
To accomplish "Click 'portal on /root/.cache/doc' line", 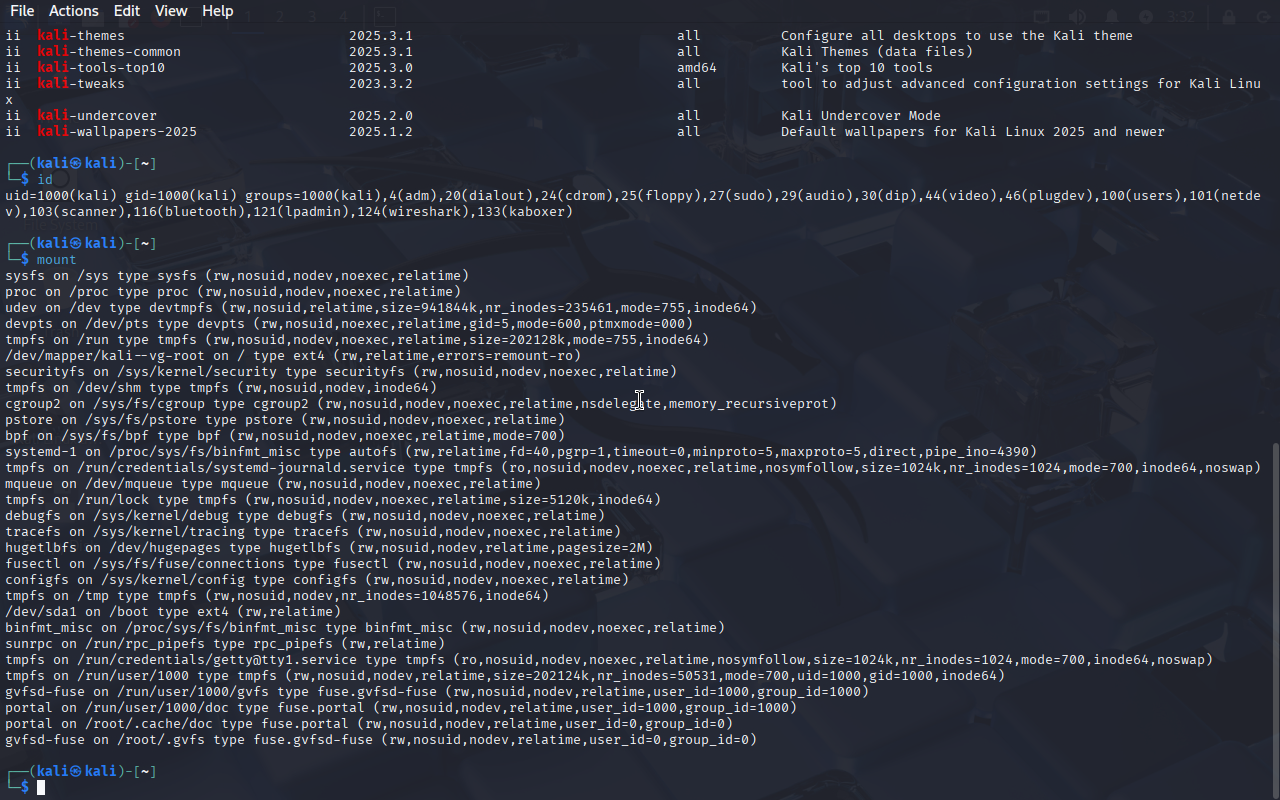I will tap(369, 724).
